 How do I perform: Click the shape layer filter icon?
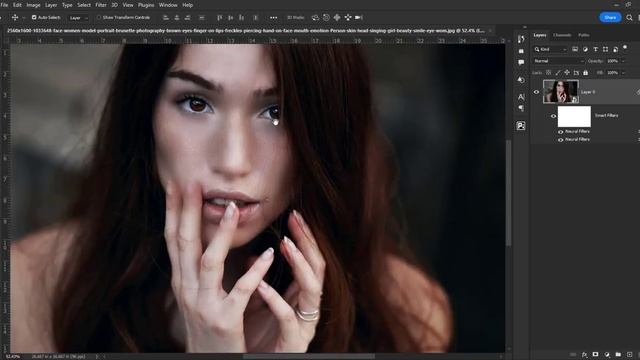click(x=605, y=49)
